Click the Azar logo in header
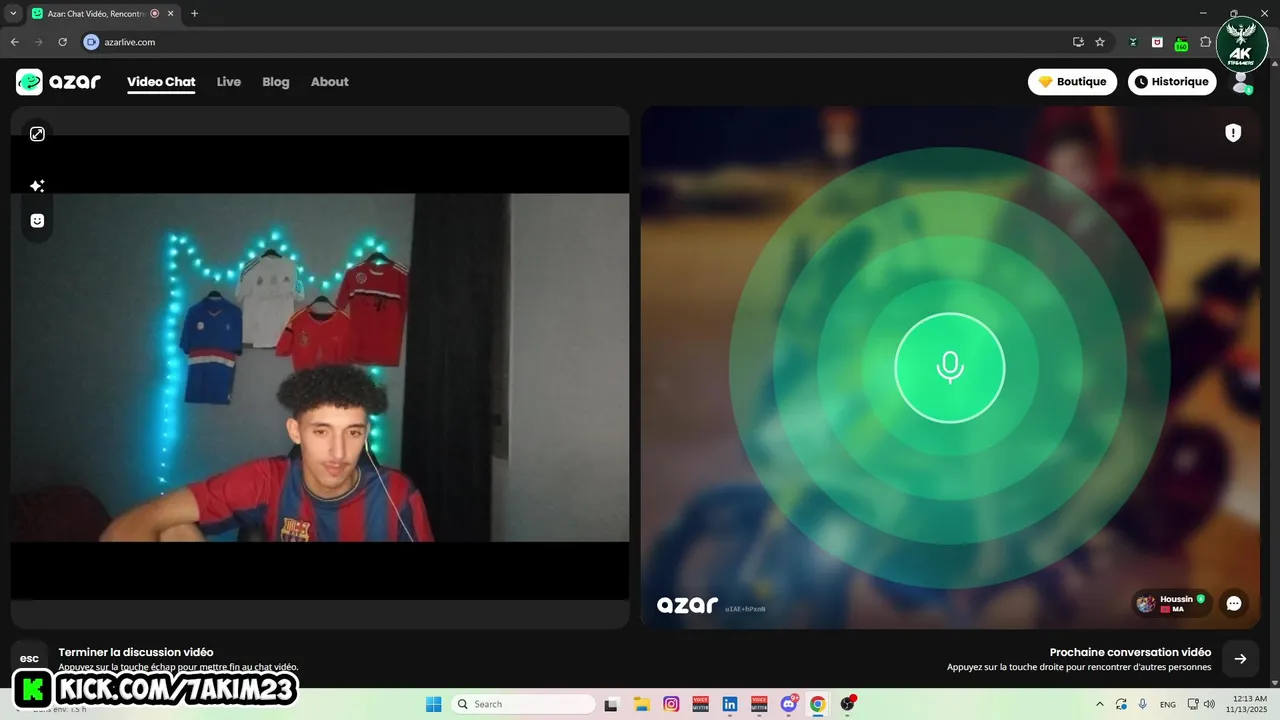The width and height of the screenshot is (1280, 720). coord(58,82)
